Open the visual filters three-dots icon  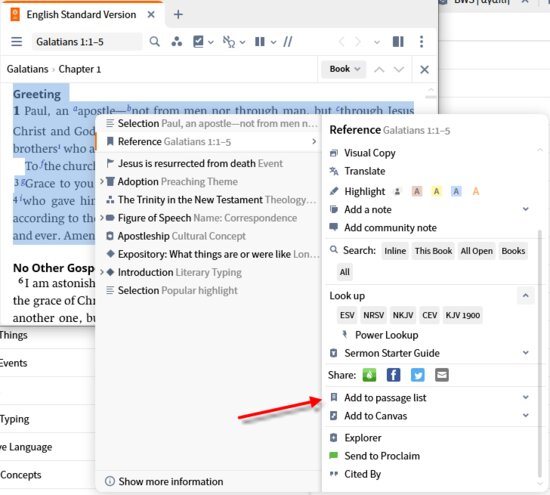(176, 42)
